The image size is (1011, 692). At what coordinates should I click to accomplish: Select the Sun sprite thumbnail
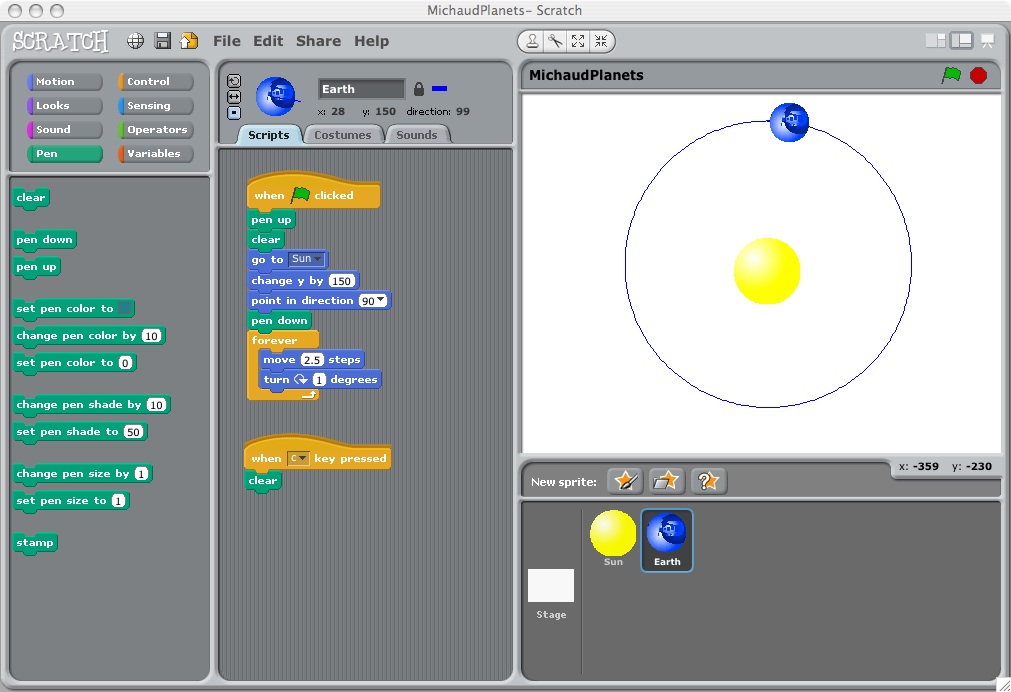pyautogui.click(x=613, y=539)
